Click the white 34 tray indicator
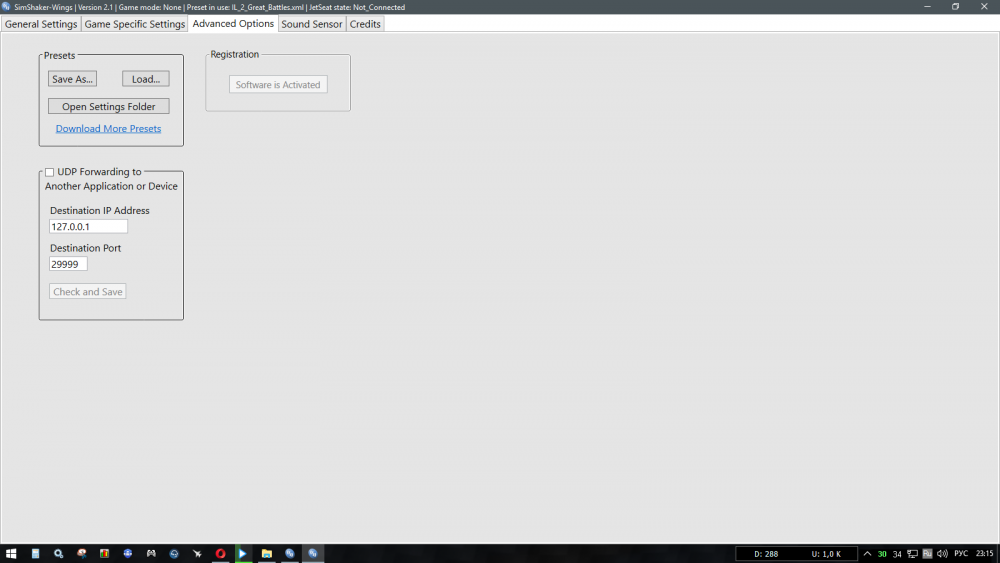 pos(897,554)
